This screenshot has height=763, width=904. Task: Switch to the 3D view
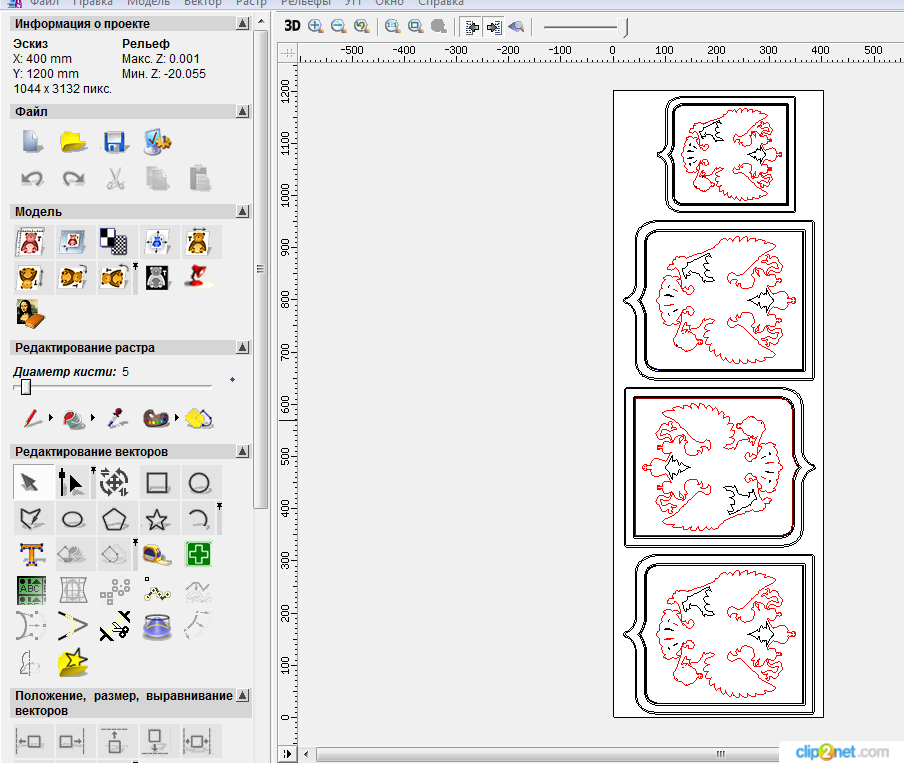point(292,26)
